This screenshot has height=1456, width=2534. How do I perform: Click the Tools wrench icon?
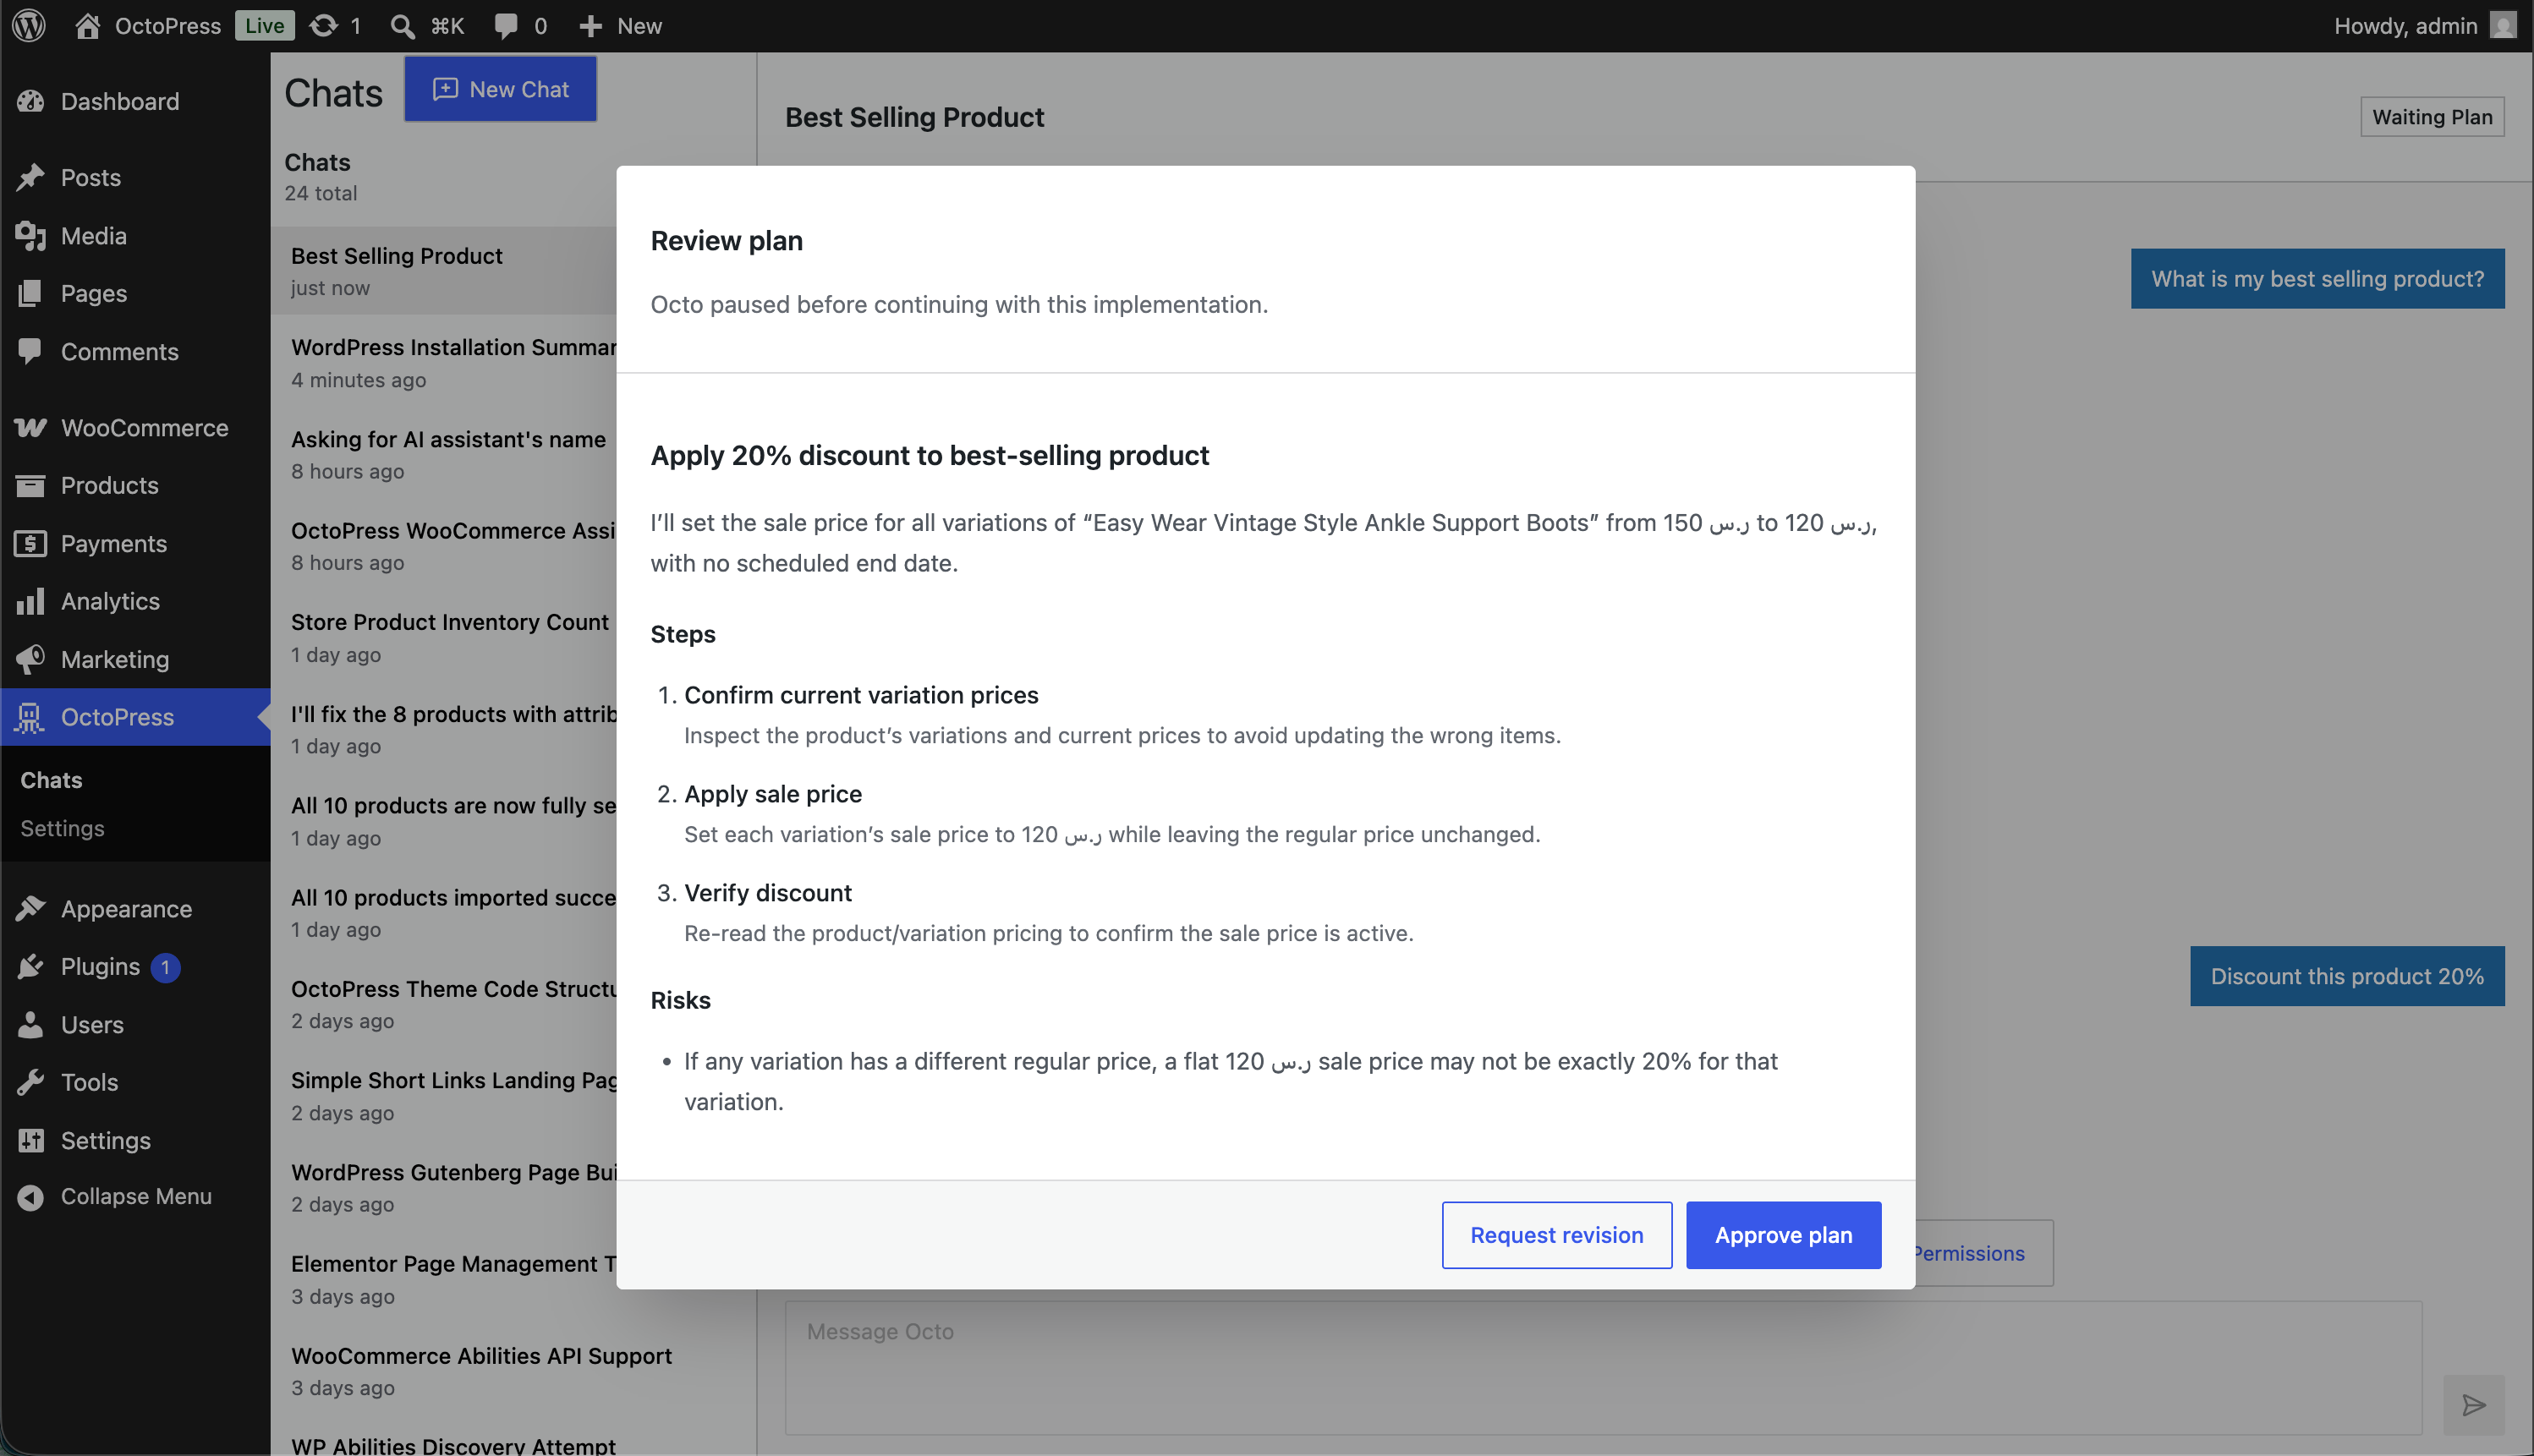click(30, 1082)
